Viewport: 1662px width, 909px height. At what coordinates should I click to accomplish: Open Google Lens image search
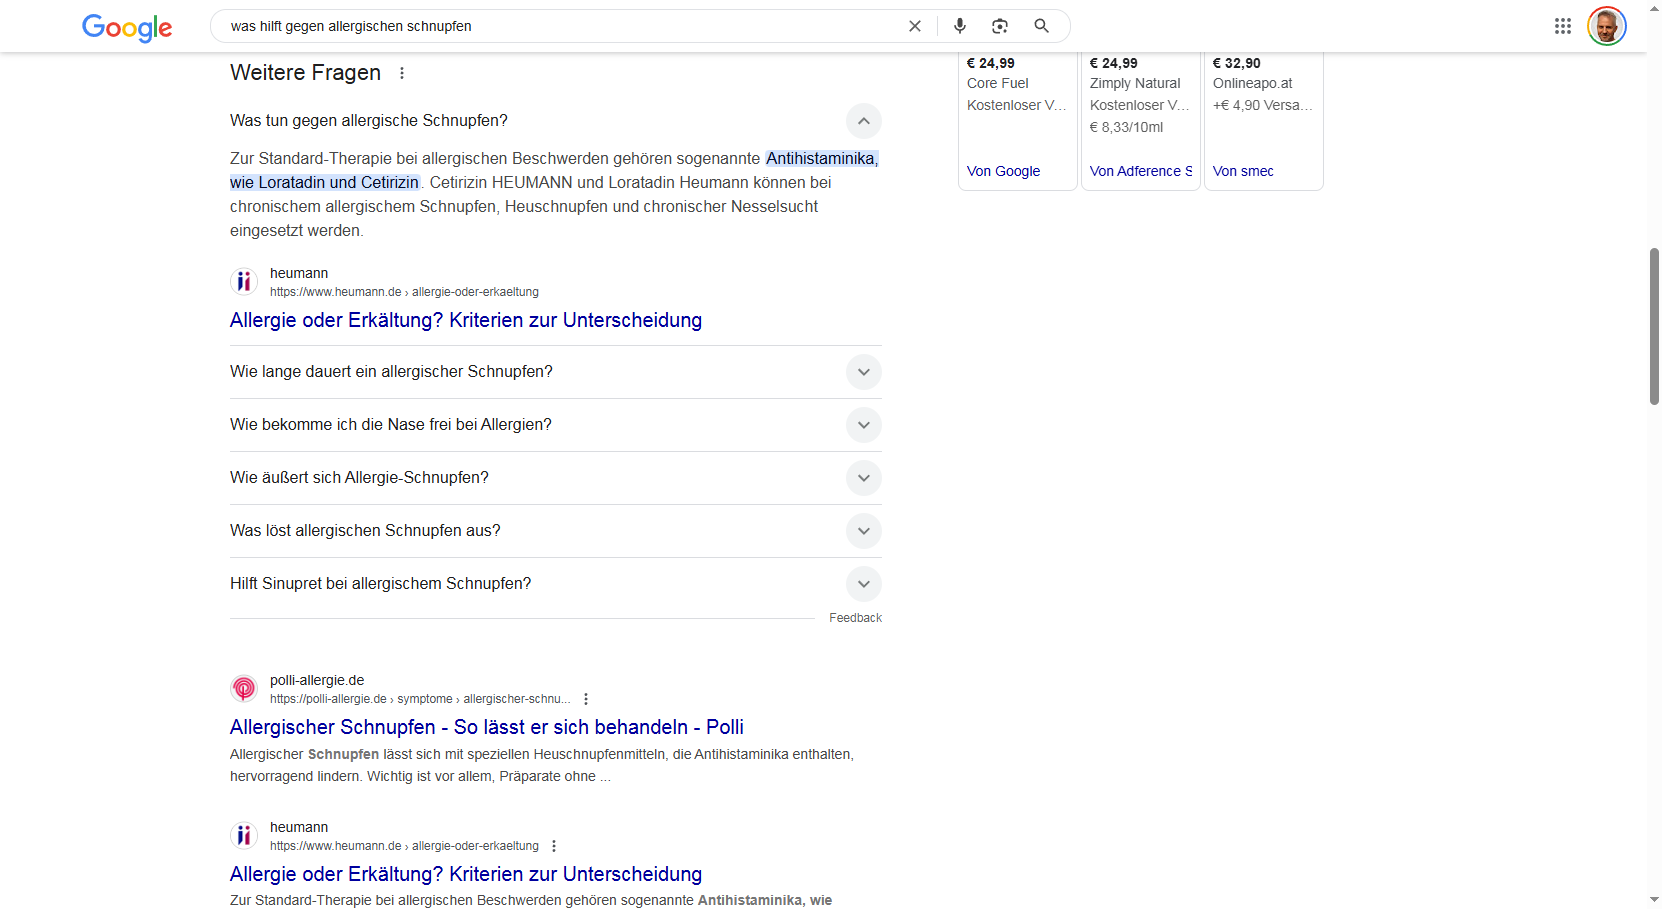tap(1000, 26)
